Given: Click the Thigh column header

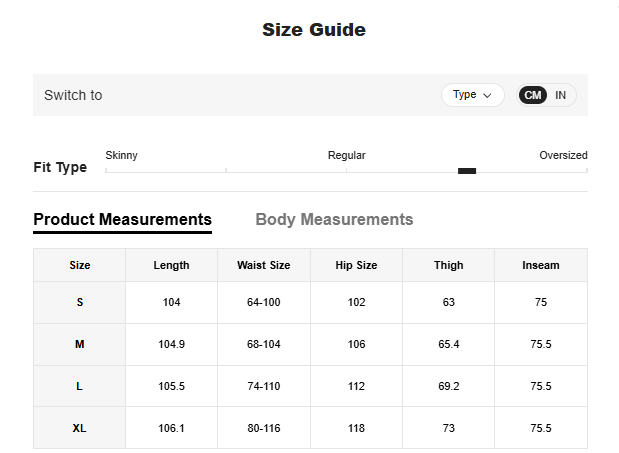Looking at the screenshot, I should pos(448,265).
